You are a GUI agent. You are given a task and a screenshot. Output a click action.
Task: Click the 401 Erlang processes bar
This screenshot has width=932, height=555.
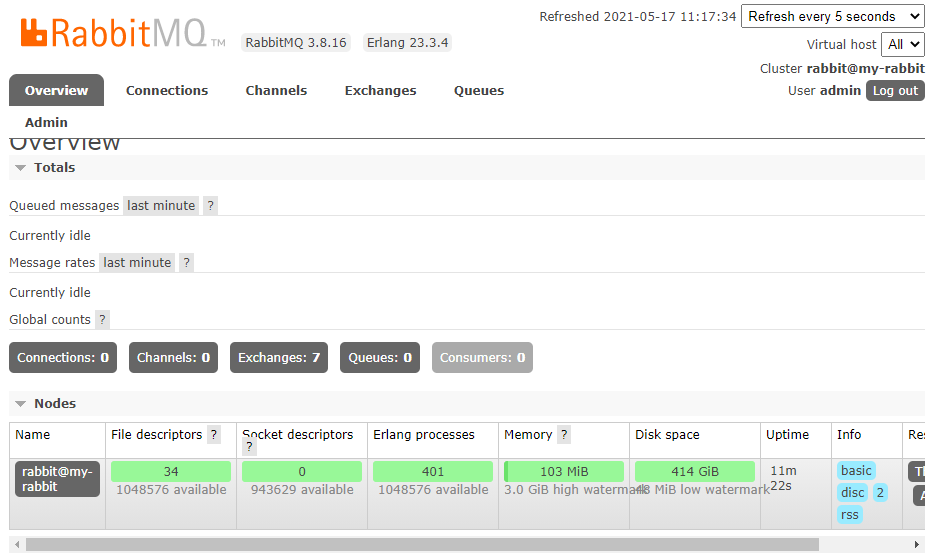tap(433, 471)
